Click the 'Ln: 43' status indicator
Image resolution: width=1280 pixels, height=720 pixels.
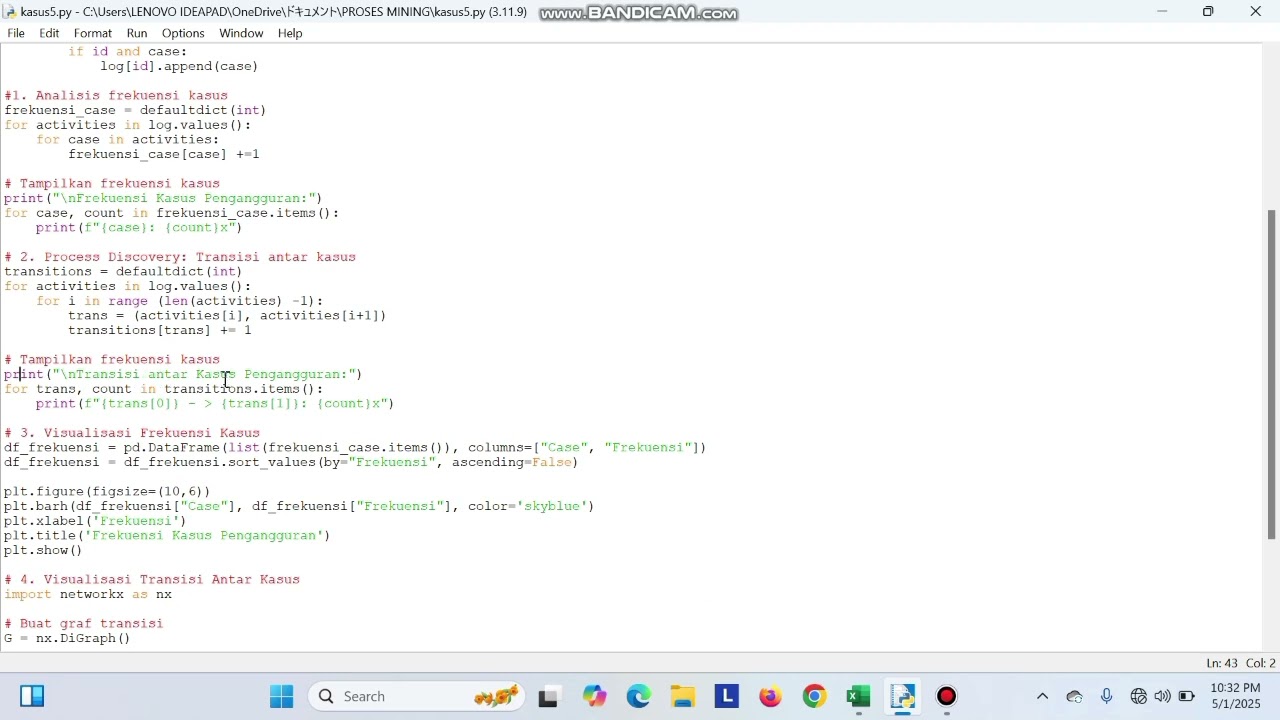click(1222, 663)
